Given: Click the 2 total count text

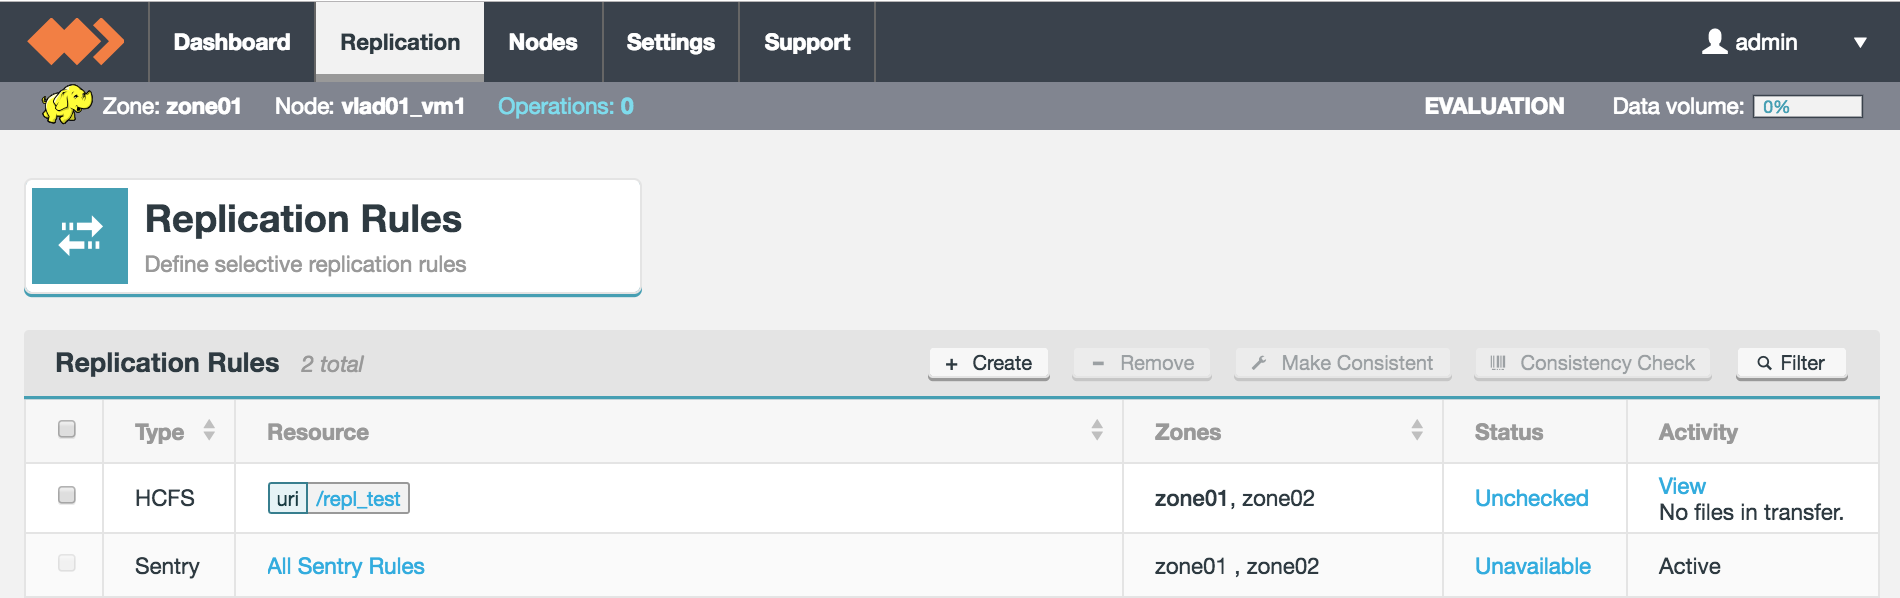Looking at the screenshot, I should pos(332,364).
